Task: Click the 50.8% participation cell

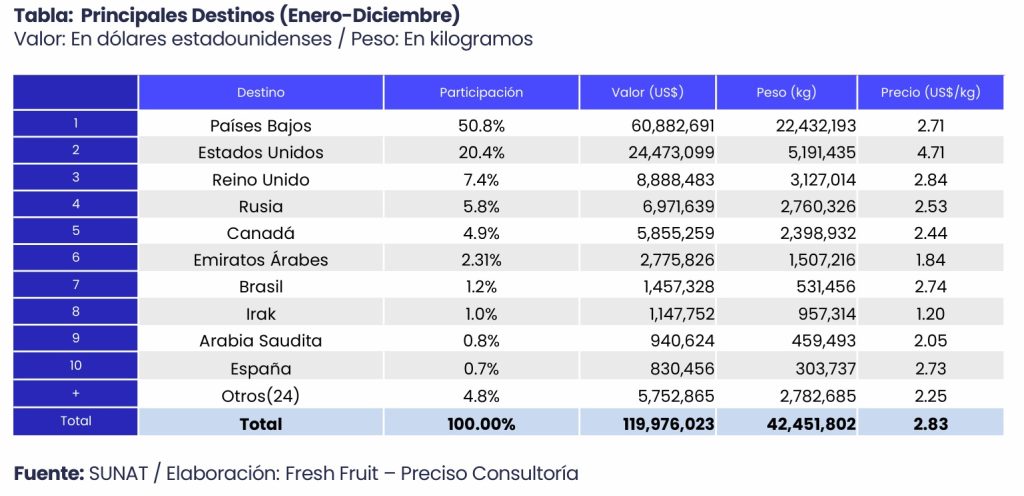Action: point(481,126)
